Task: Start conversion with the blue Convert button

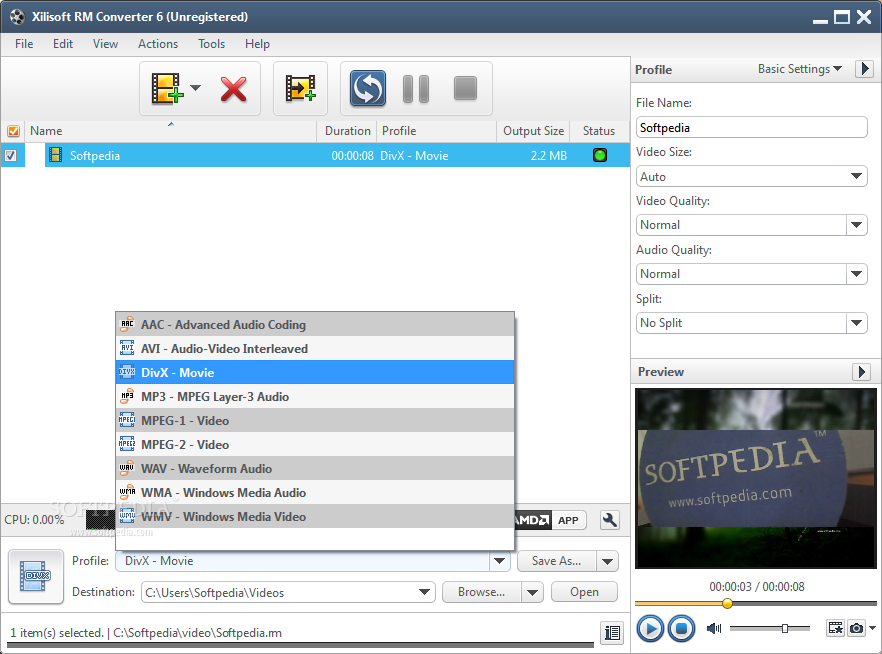Action: coord(368,88)
